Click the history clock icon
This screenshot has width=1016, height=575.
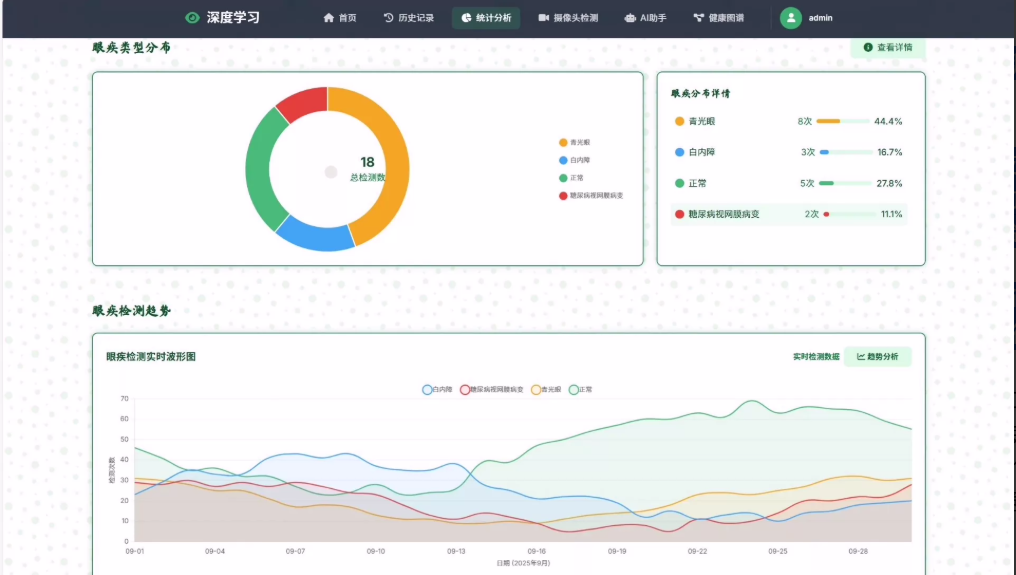(389, 18)
